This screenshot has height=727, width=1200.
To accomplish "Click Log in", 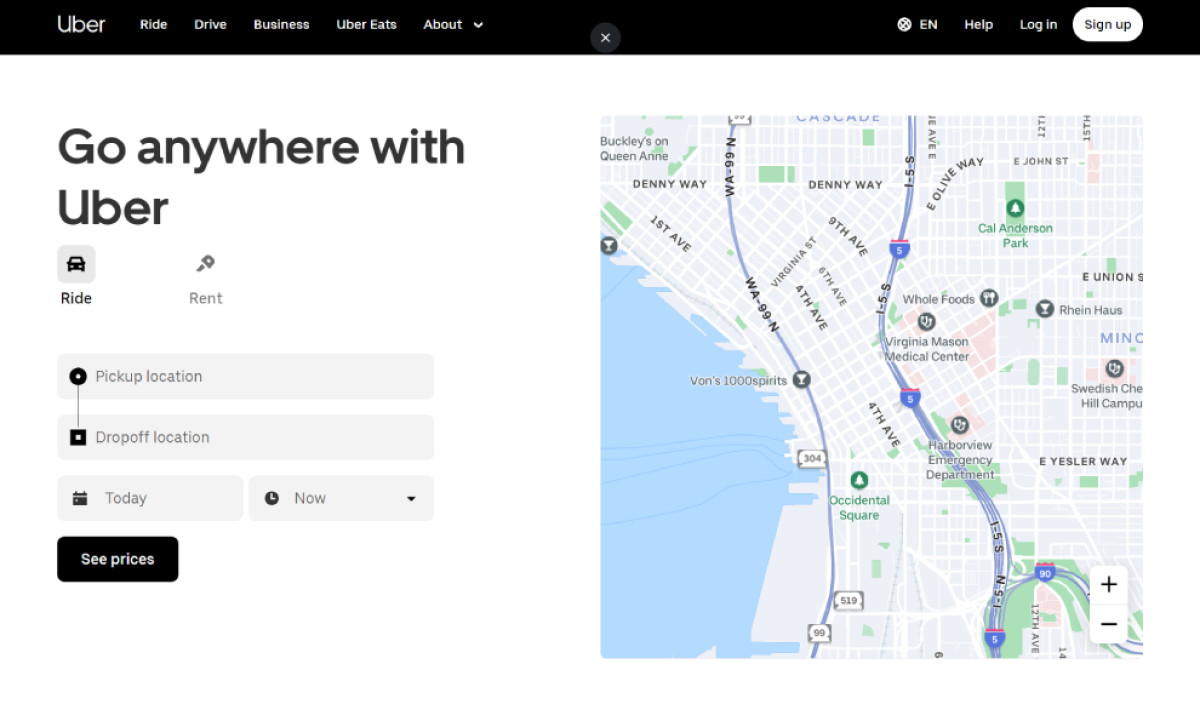I will (1038, 24).
